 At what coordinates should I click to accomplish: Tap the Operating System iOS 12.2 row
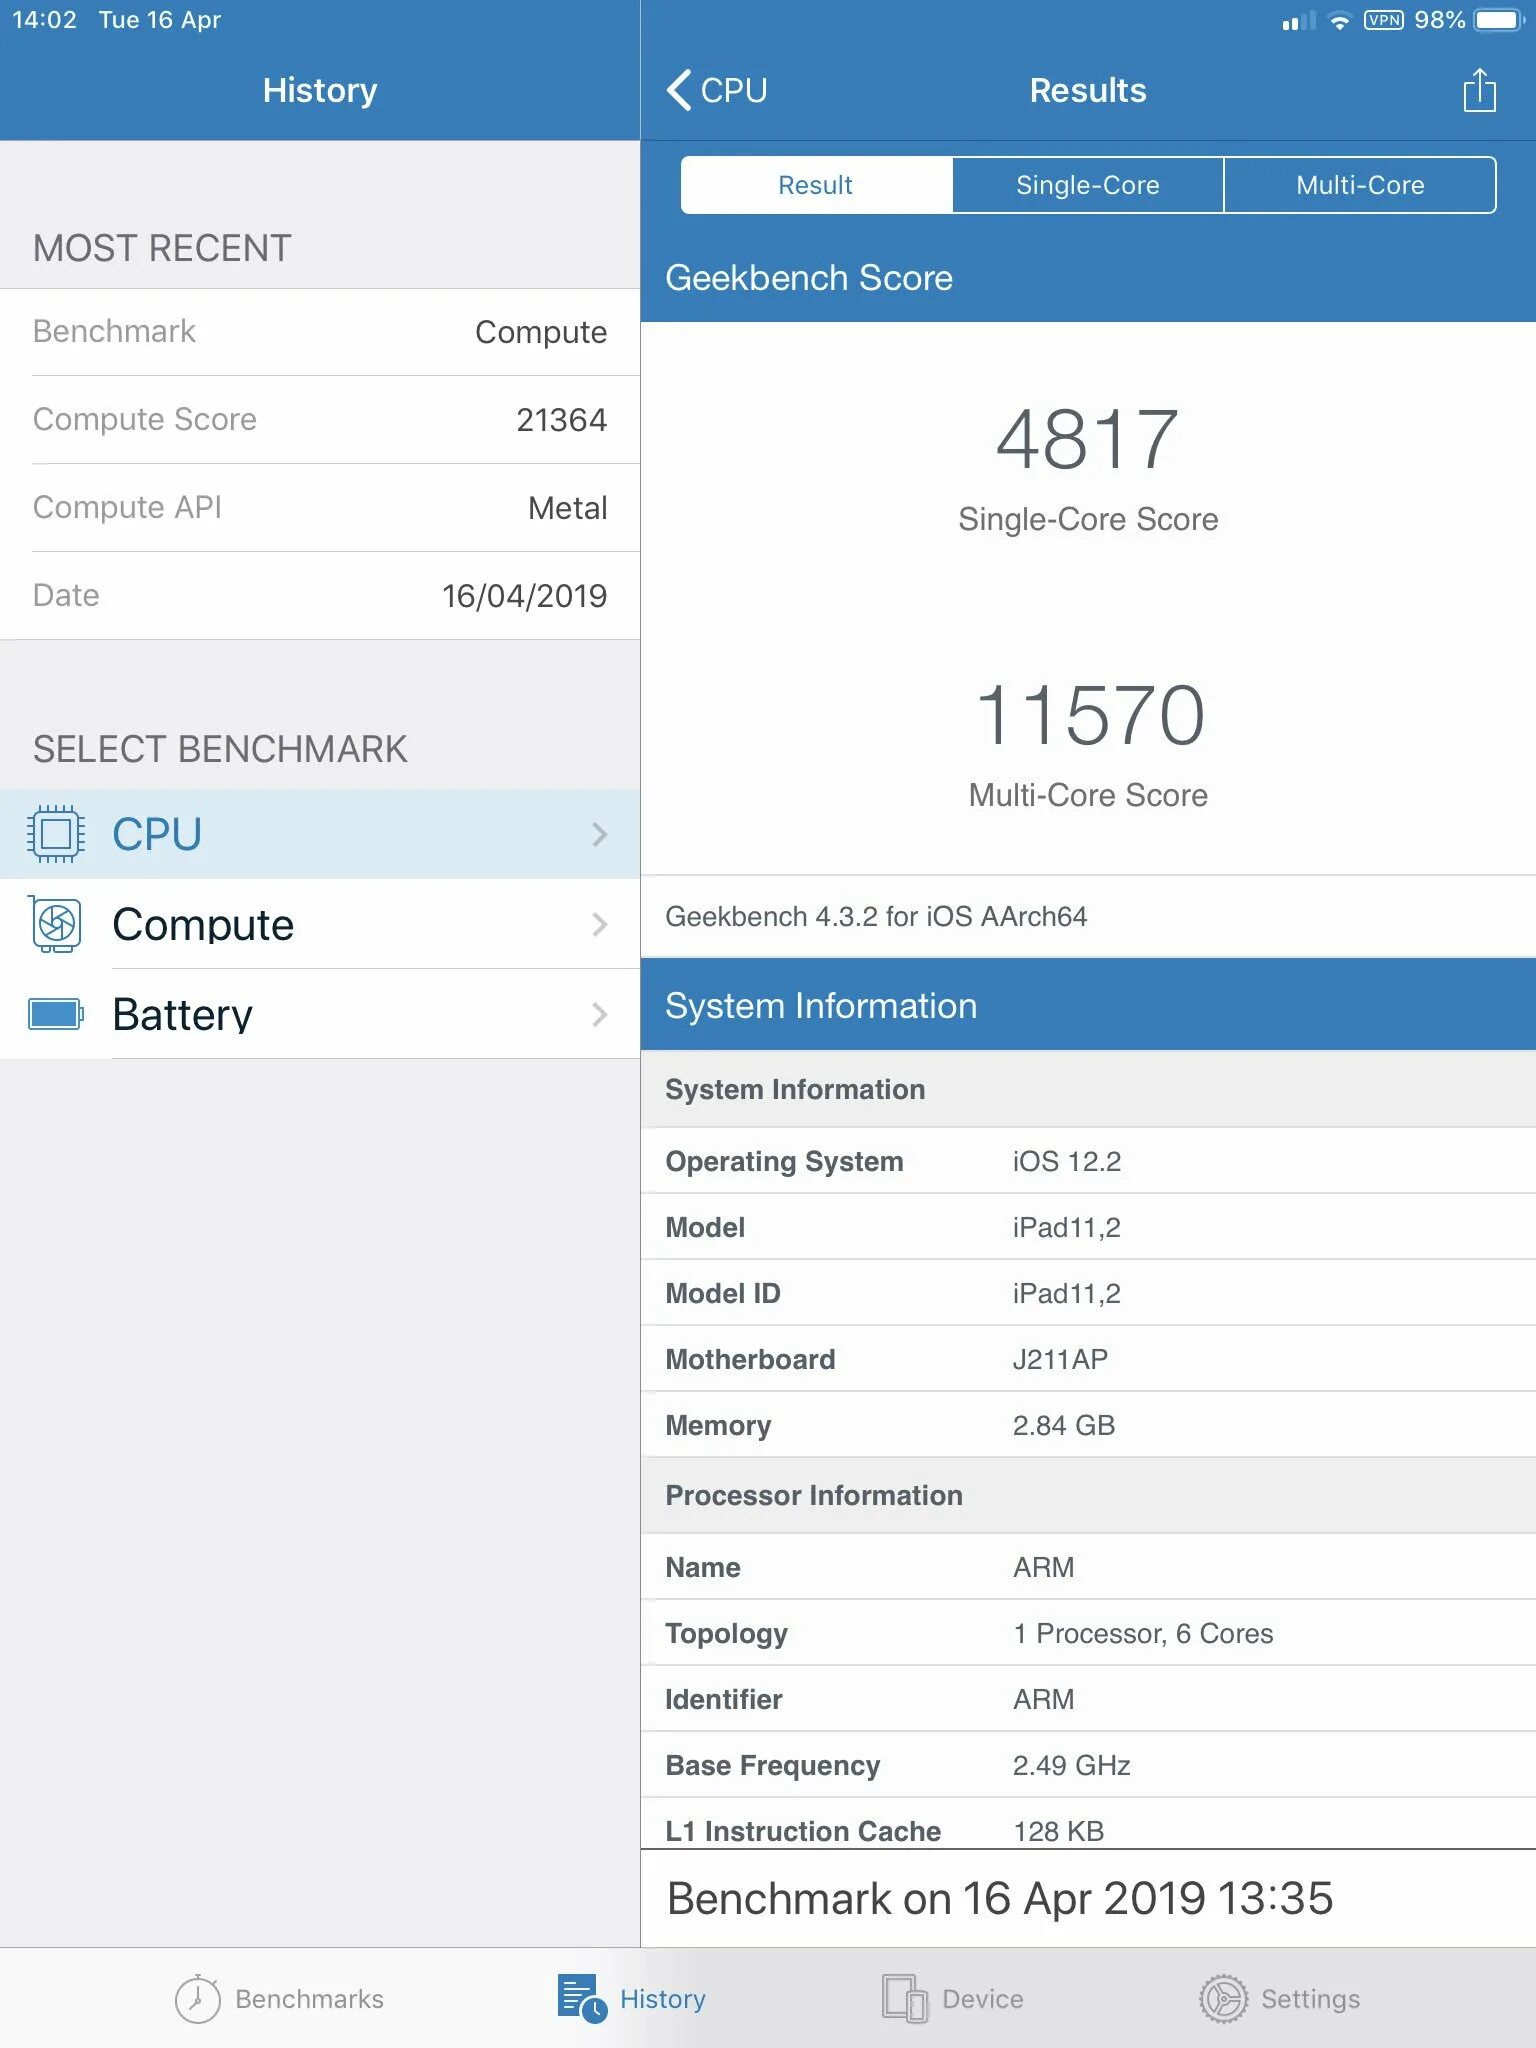pyautogui.click(x=1088, y=1161)
